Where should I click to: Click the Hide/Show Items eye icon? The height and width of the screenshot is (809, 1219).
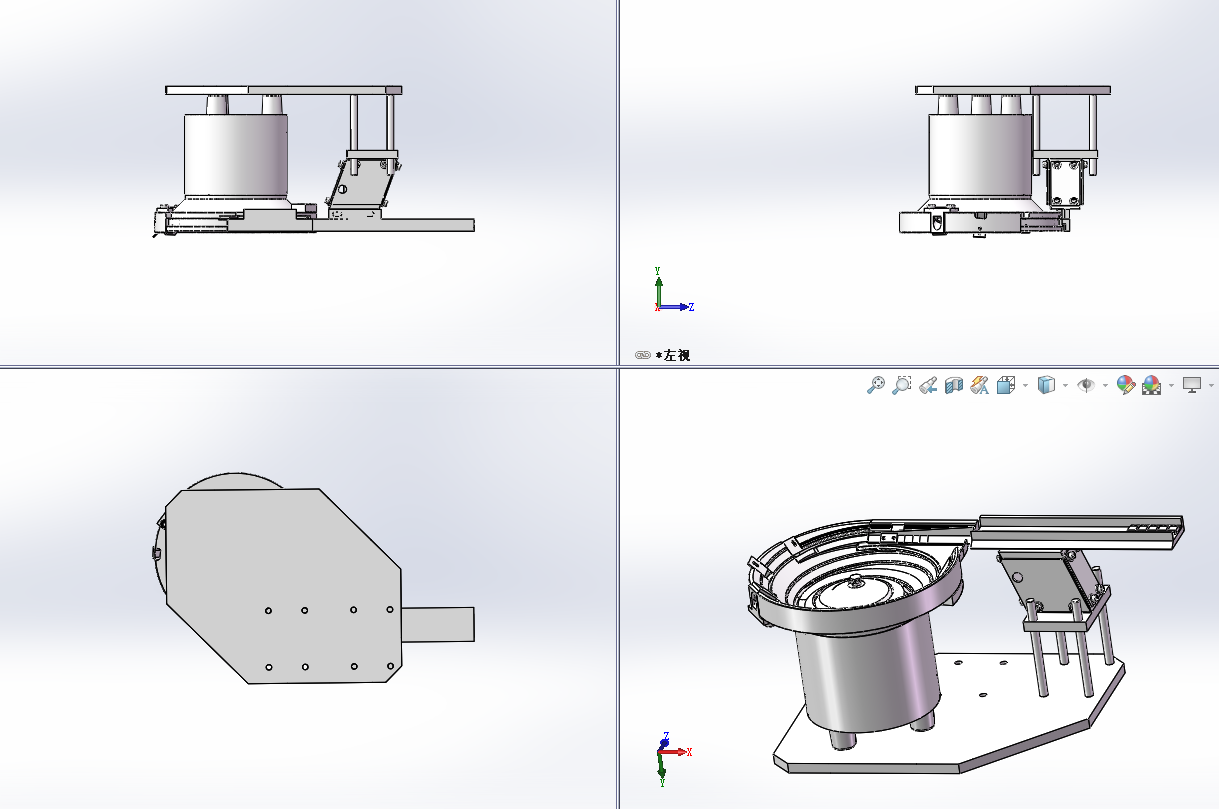click(1086, 384)
